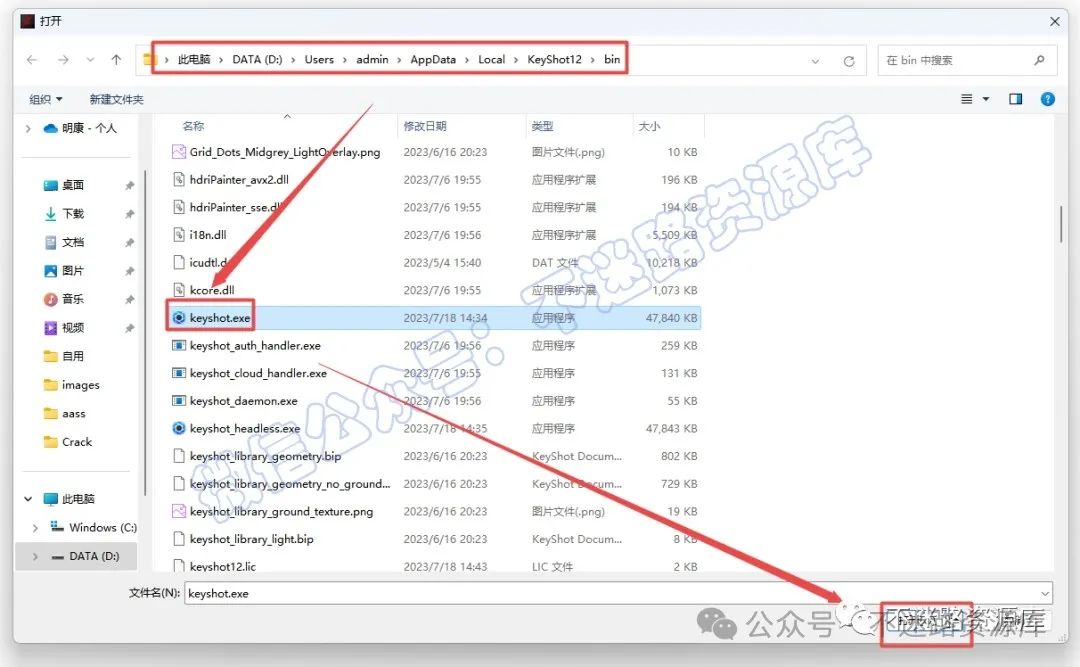This screenshot has height=667, width=1080.
Task: Toggle the preview pane icon
Action: 1015,99
